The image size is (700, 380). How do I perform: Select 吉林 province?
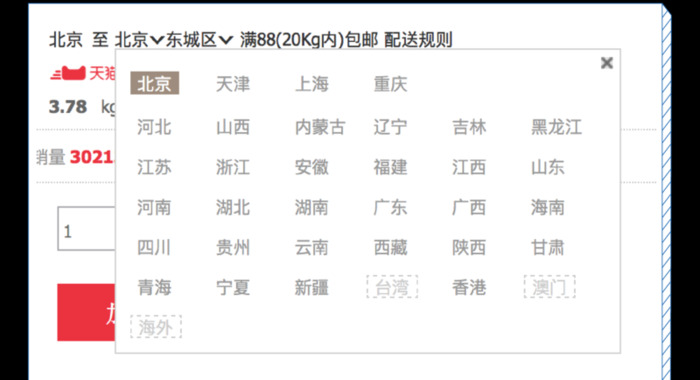pyautogui.click(x=469, y=127)
